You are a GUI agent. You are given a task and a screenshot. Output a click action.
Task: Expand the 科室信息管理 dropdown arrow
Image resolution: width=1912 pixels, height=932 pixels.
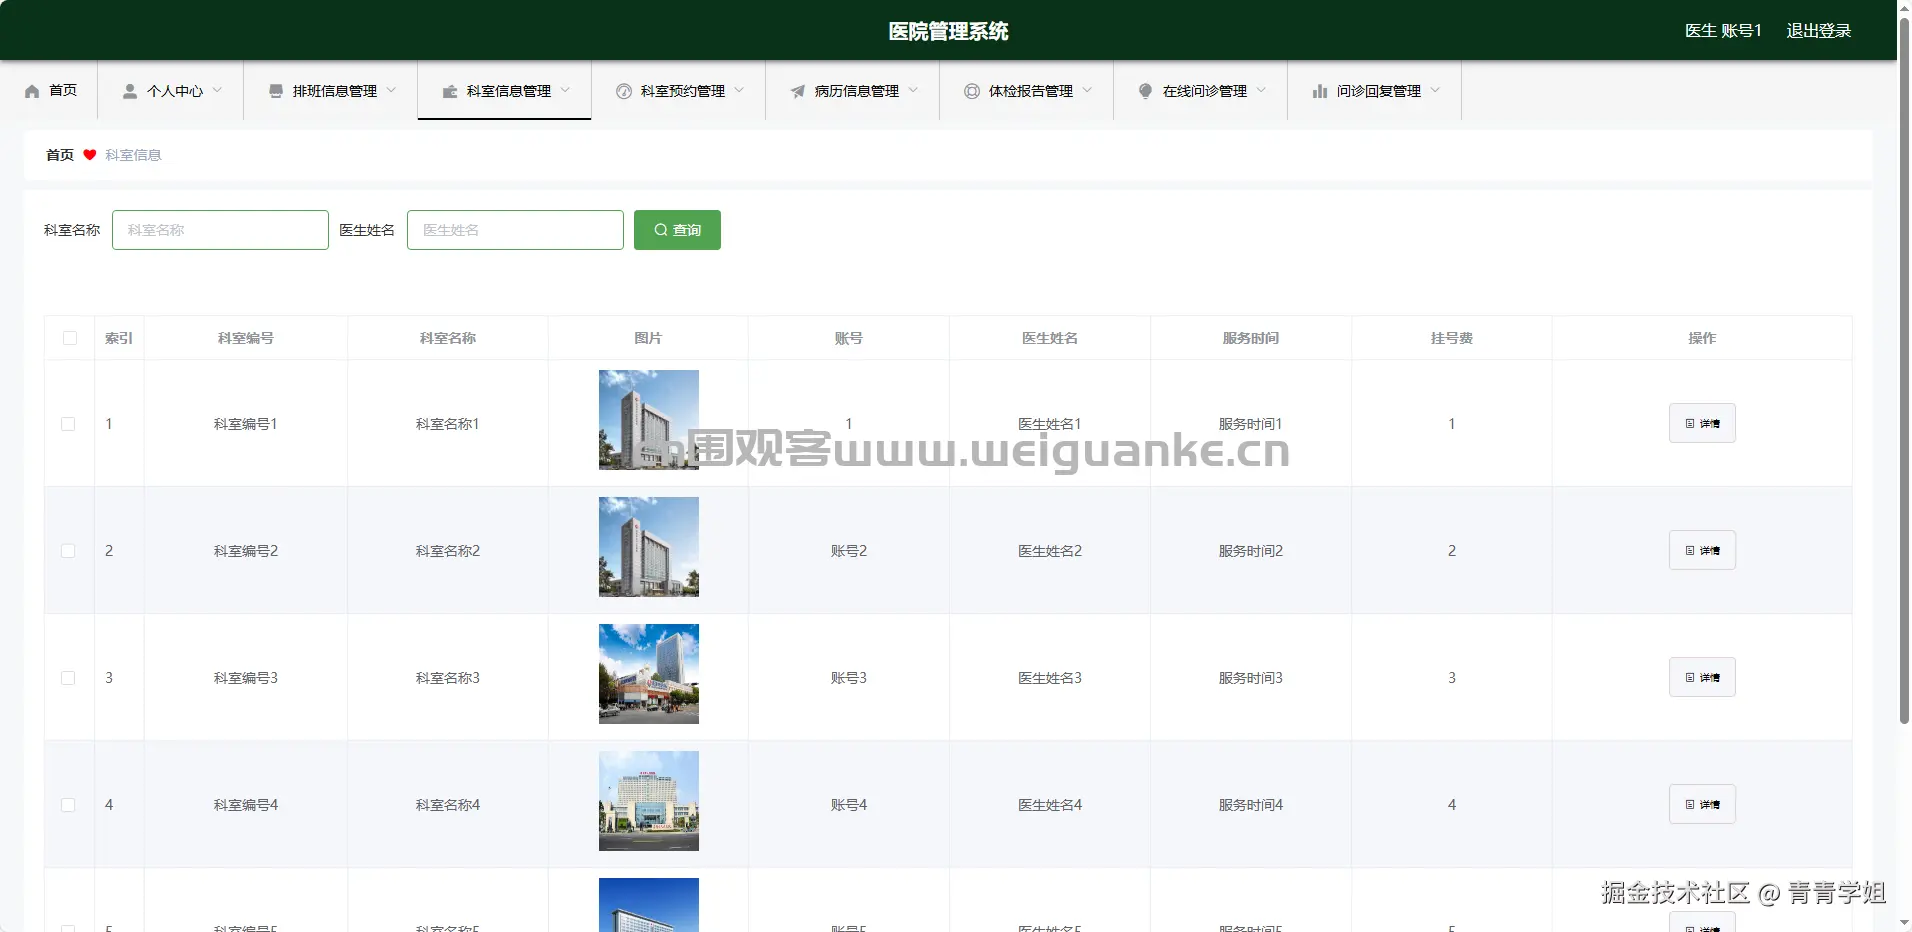tap(565, 90)
